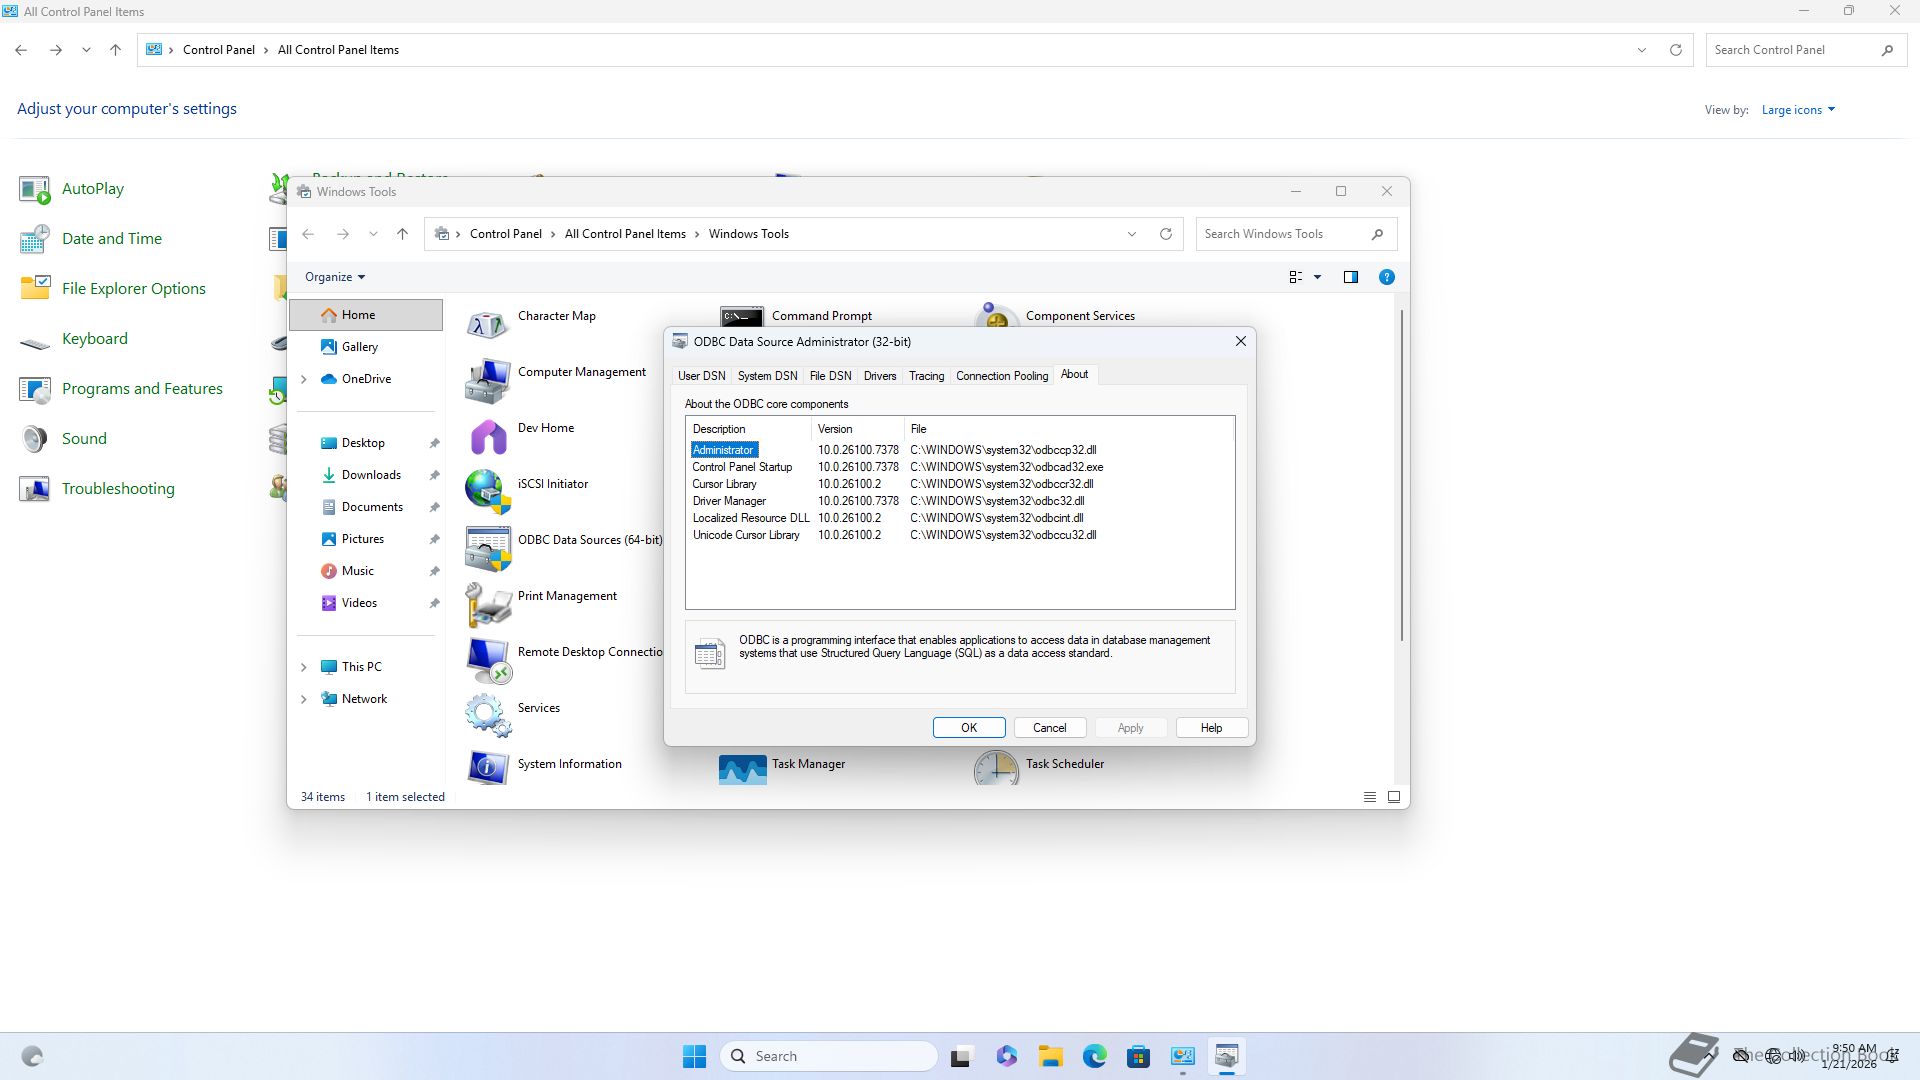Open View by Large icons dropdown
The image size is (1920, 1080).
coord(1798,110)
